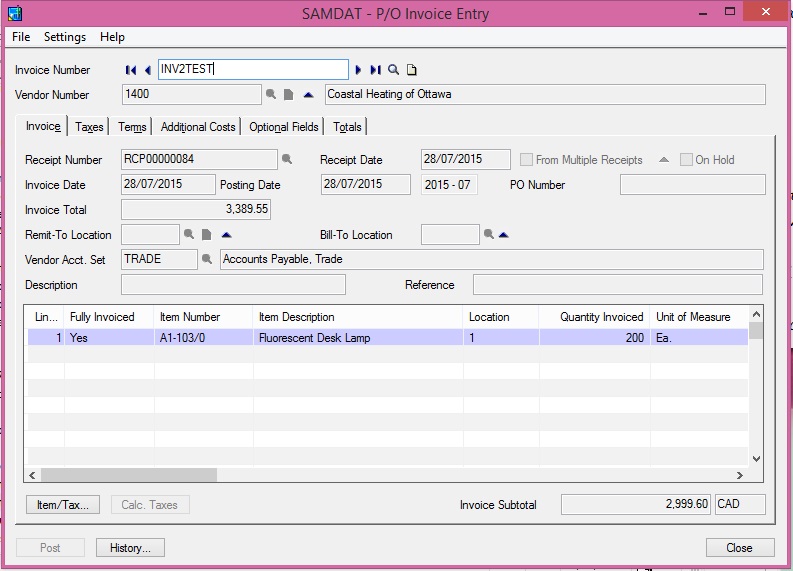Click Bill-To Location zoom arrow

pos(504,235)
